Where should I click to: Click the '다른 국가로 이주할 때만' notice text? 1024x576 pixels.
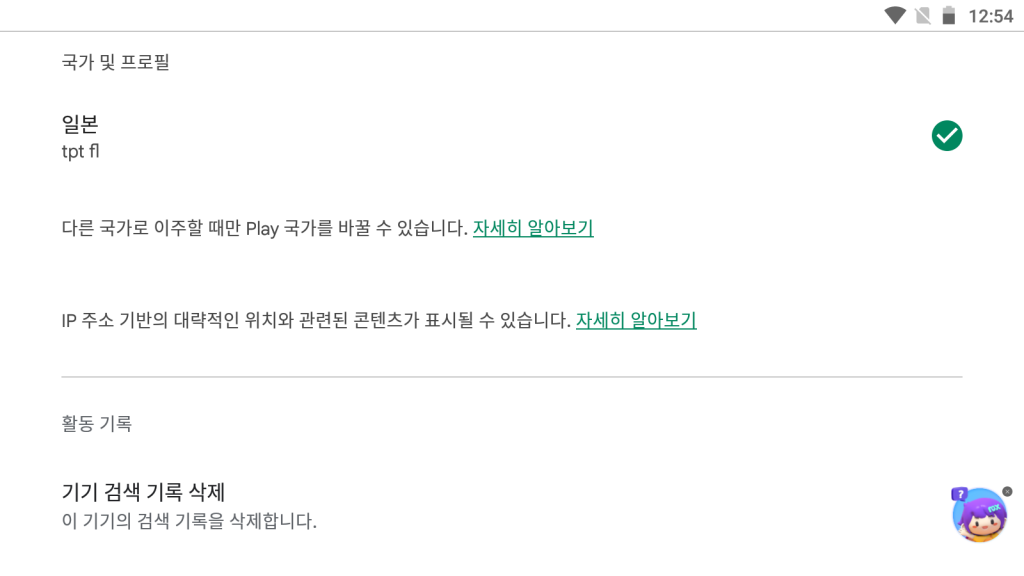click(264, 228)
